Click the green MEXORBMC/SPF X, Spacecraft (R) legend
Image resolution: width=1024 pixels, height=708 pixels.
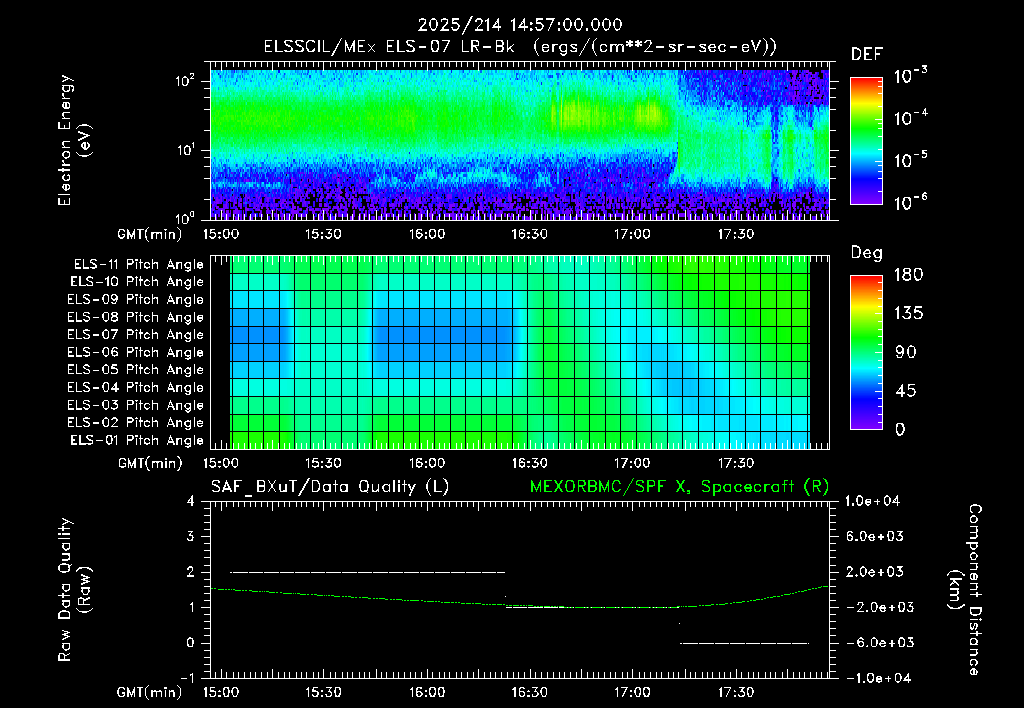679,487
